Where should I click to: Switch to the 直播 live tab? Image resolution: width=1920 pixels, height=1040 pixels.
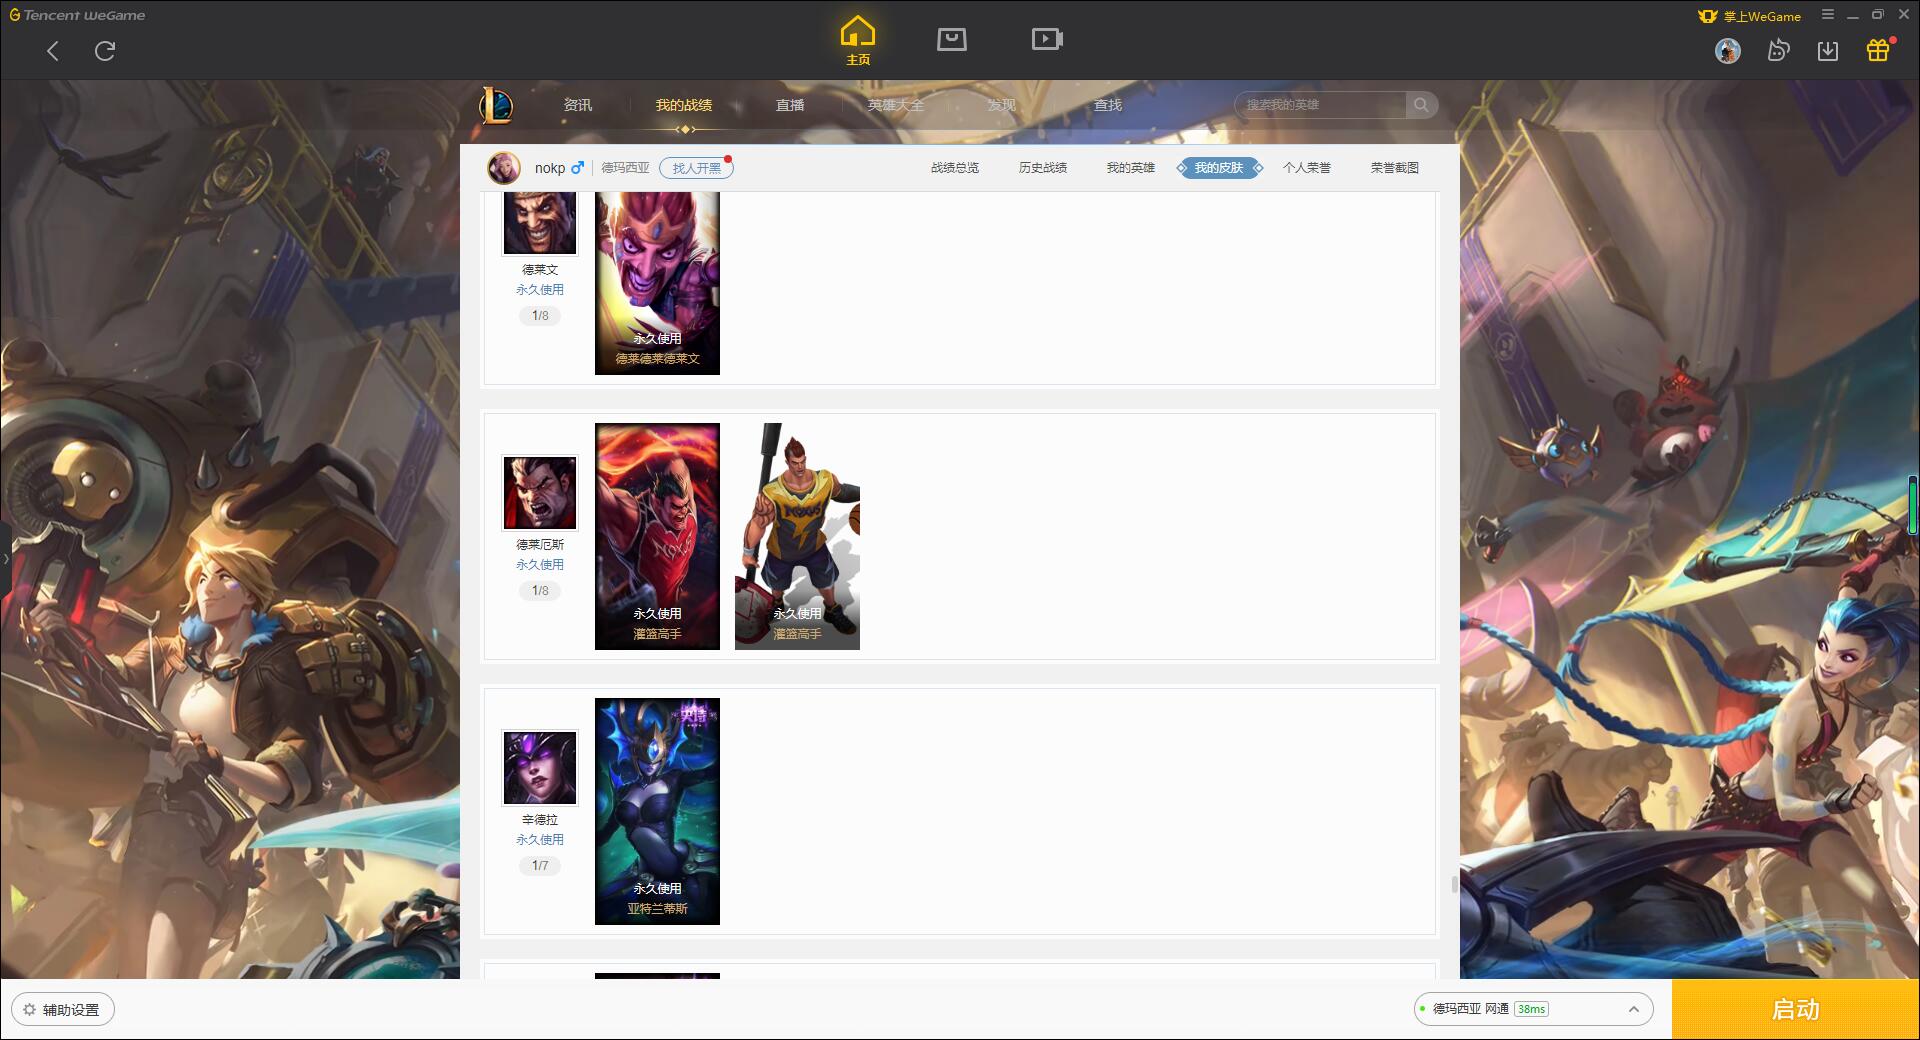pyautogui.click(x=790, y=105)
